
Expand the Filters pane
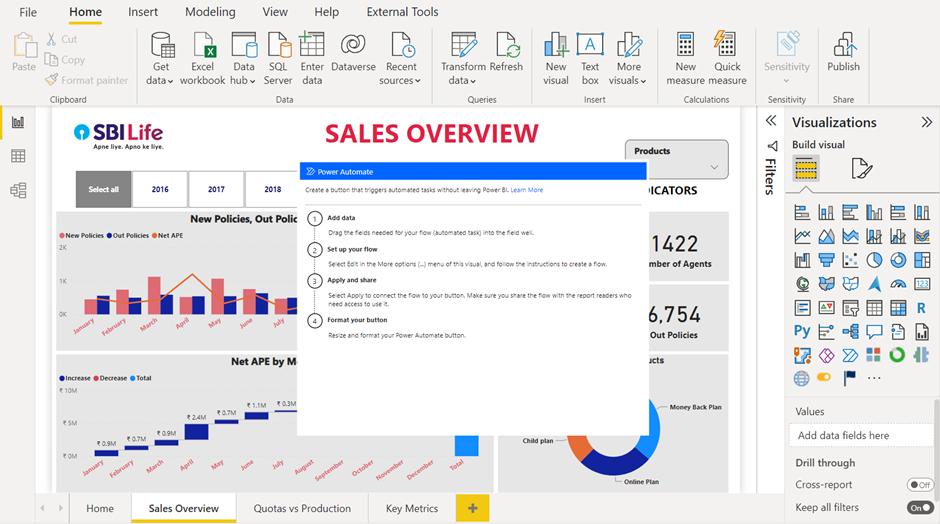click(771, 121)
